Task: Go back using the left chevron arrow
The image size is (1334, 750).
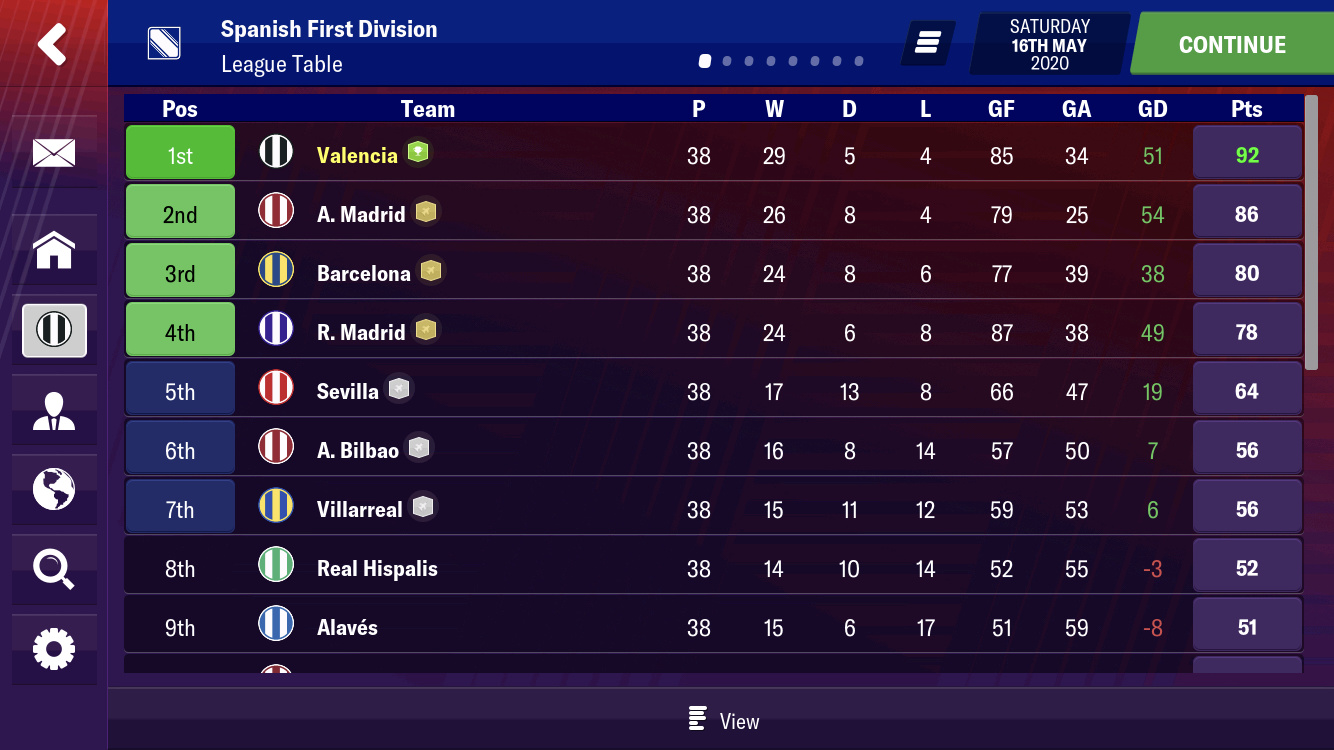Action: [52, 44]
